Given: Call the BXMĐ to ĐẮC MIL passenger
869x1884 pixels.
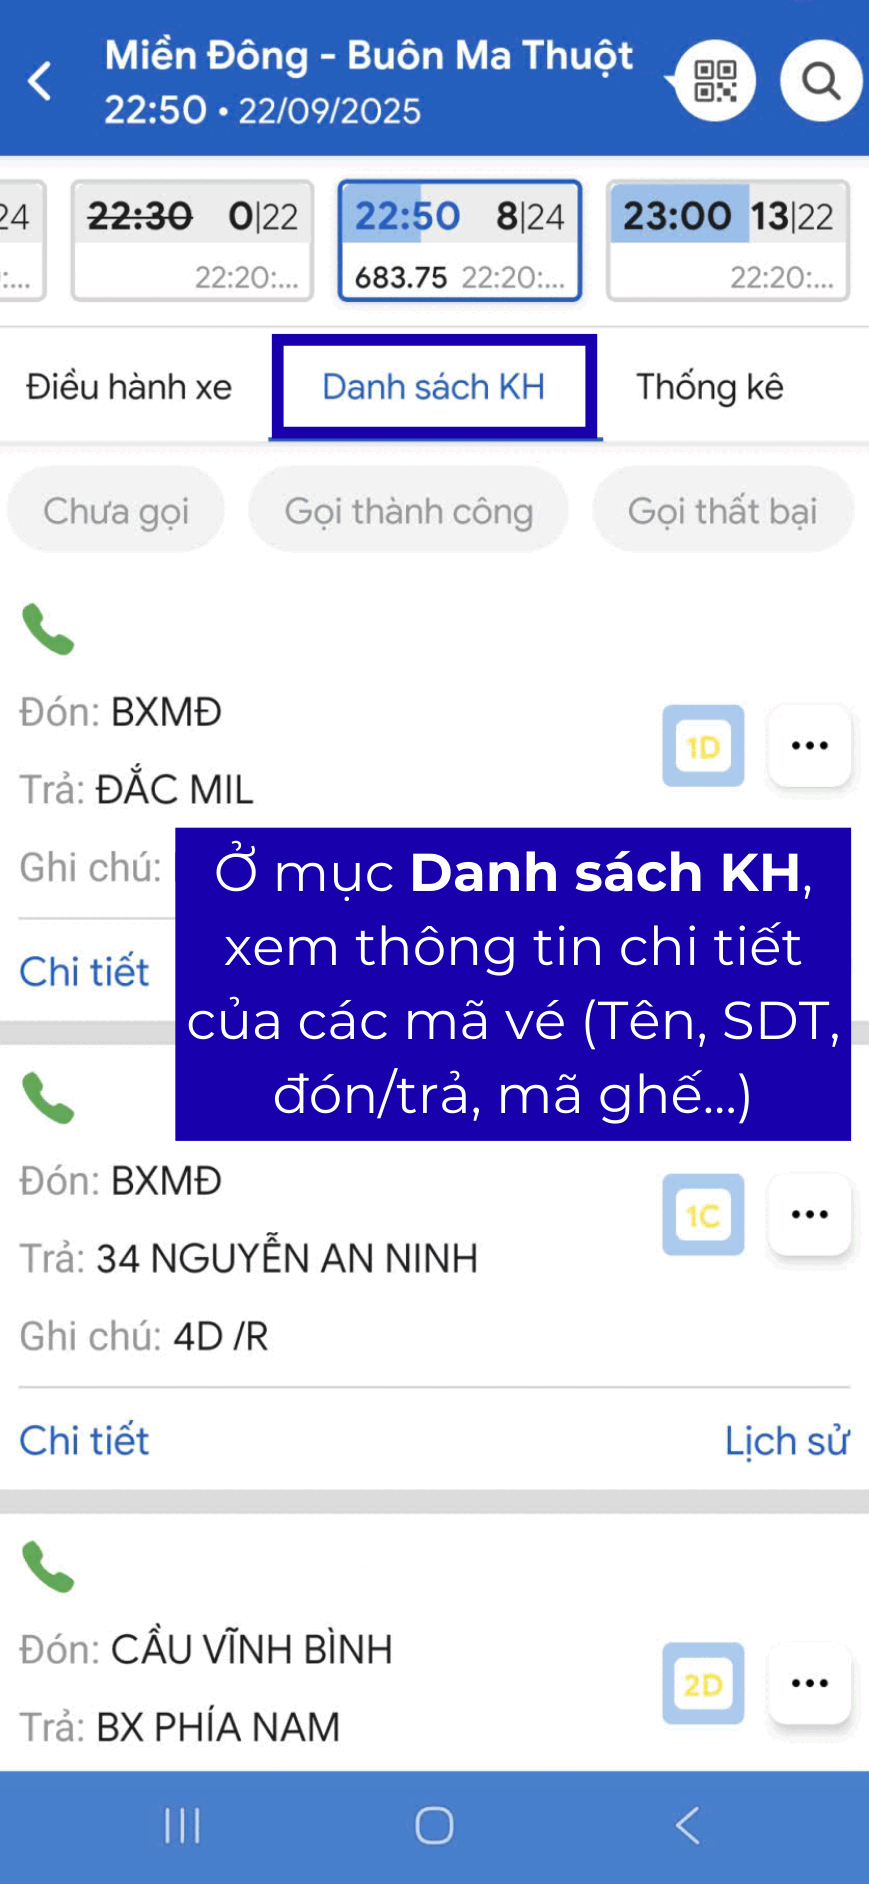Looking at the screenshot, I should click(x=48, y=630).
